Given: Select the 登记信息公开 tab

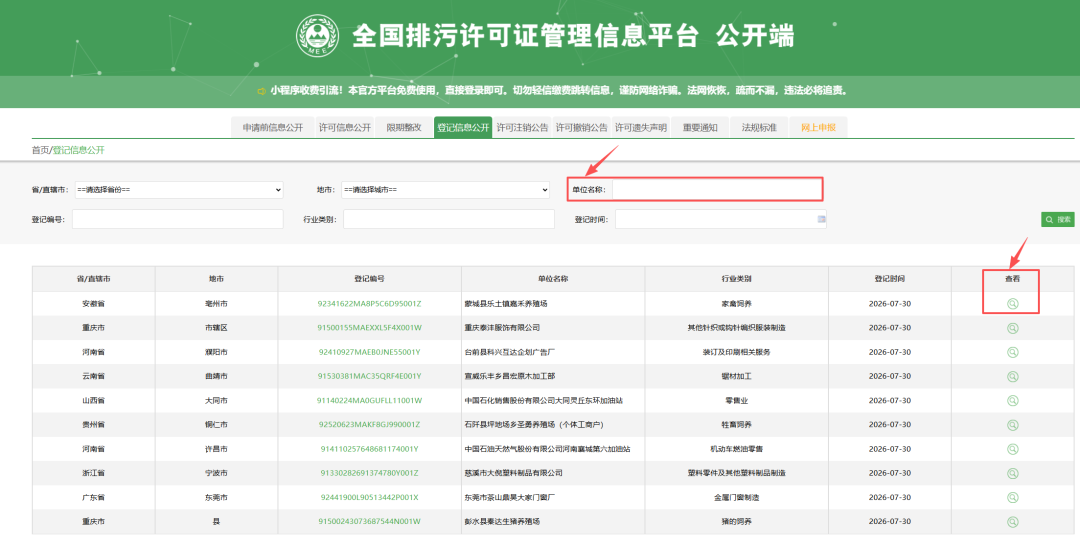Looking at the screenshot, I should [463, 127].
